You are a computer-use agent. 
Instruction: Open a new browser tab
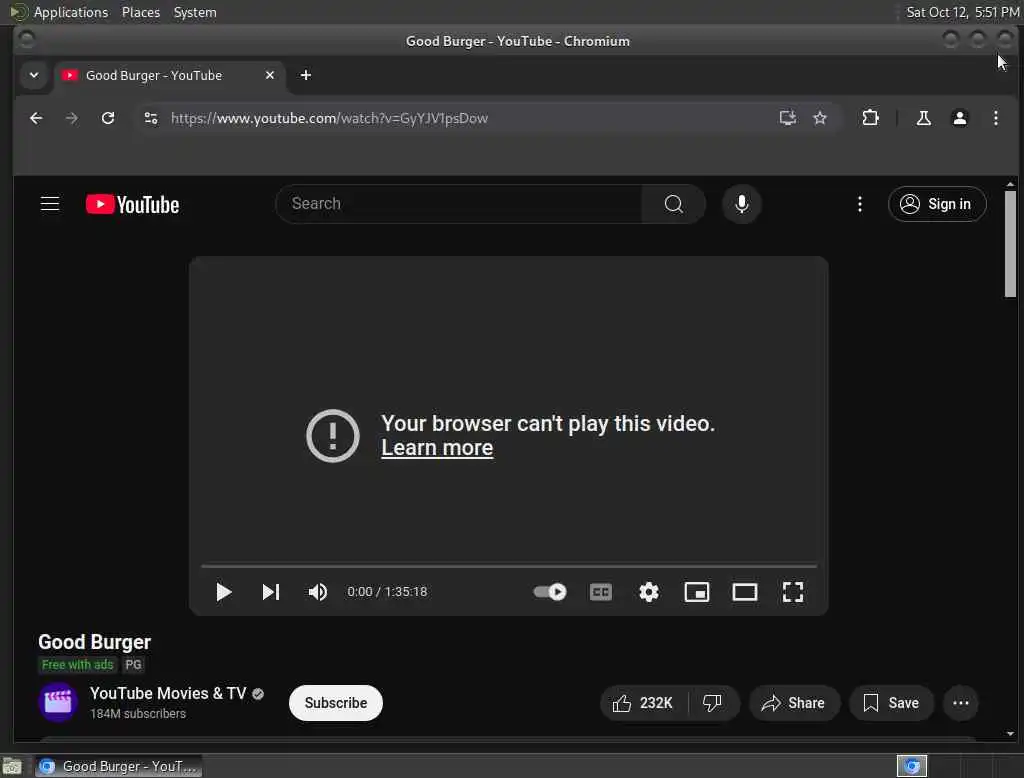(x=306, y=75)
